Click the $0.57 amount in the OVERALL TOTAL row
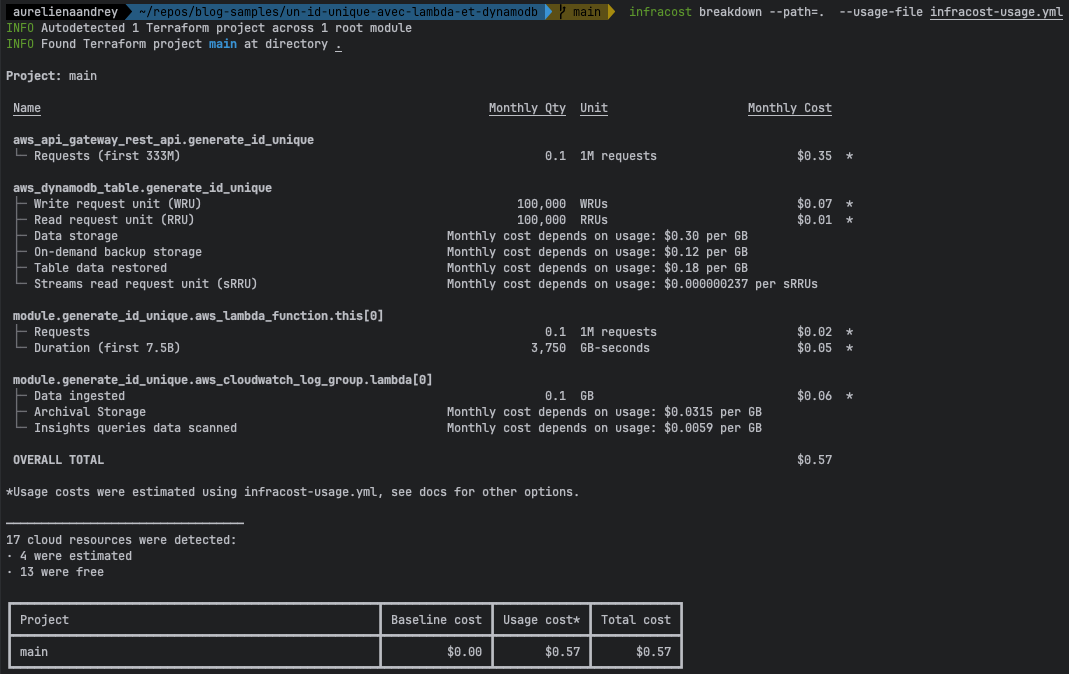The image size is (1069, 674). 814,460
